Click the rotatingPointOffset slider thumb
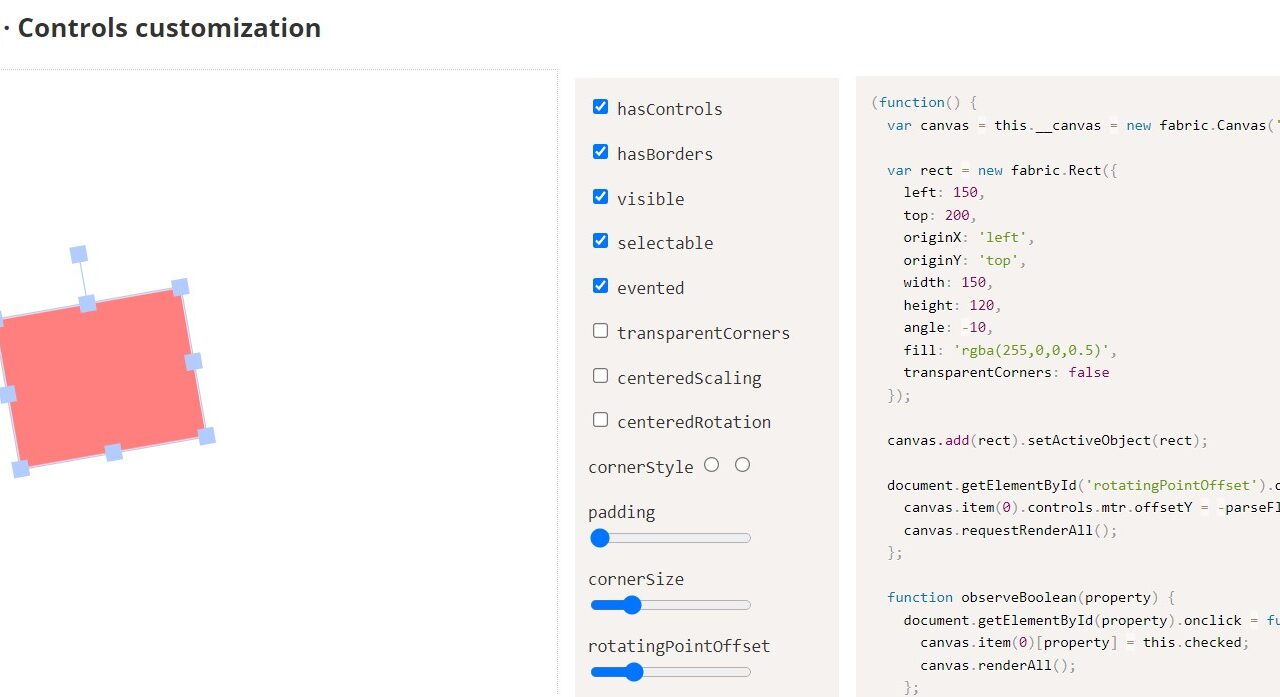 [x=633, y=672]
